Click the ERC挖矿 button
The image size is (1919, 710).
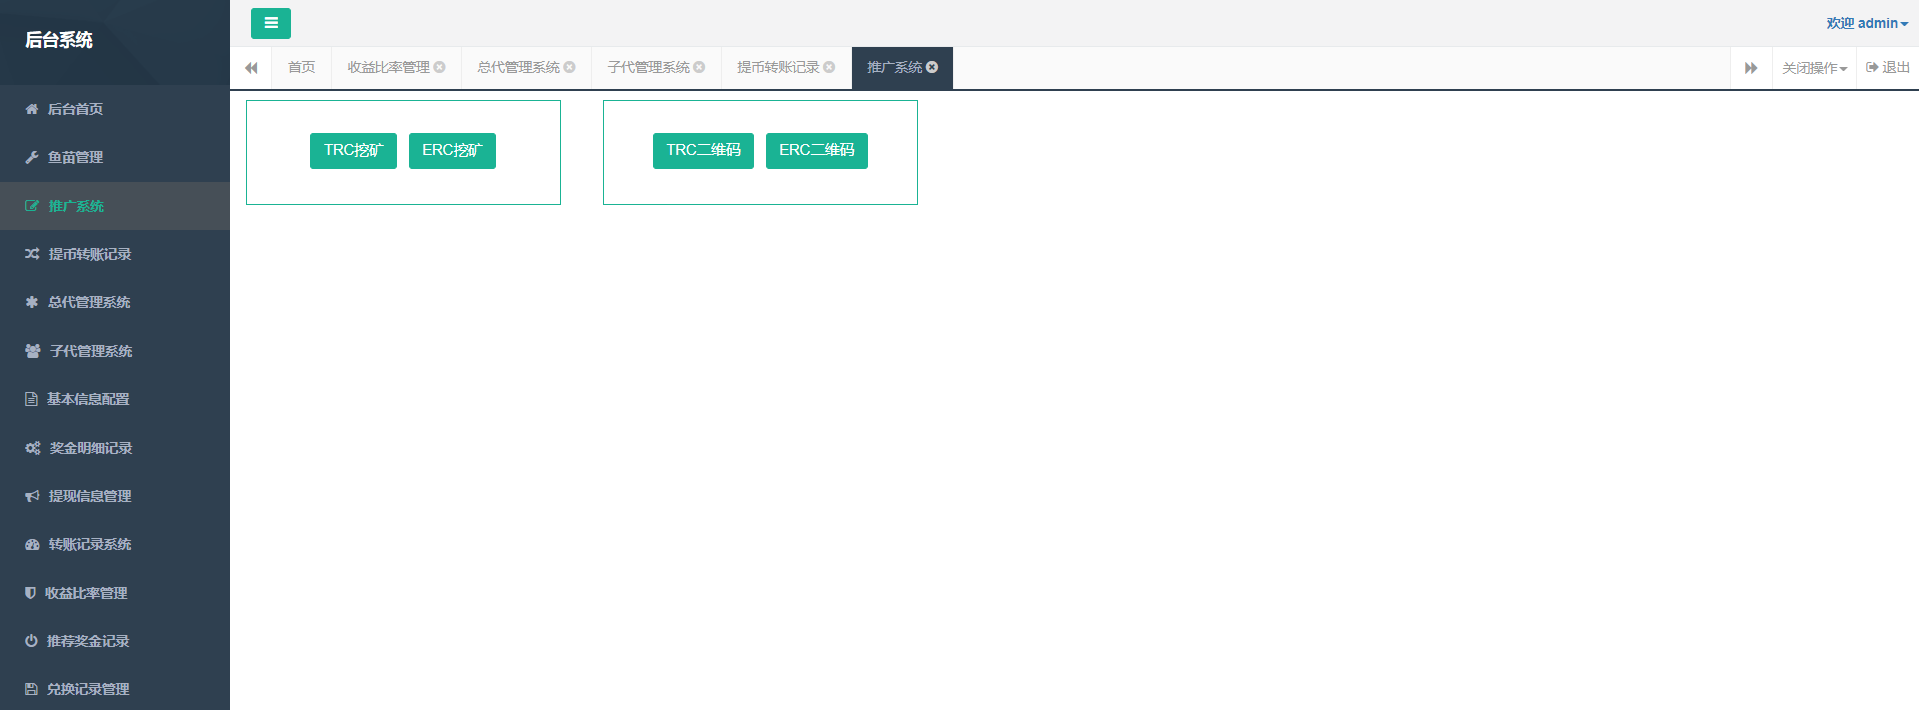pos(452,151)
